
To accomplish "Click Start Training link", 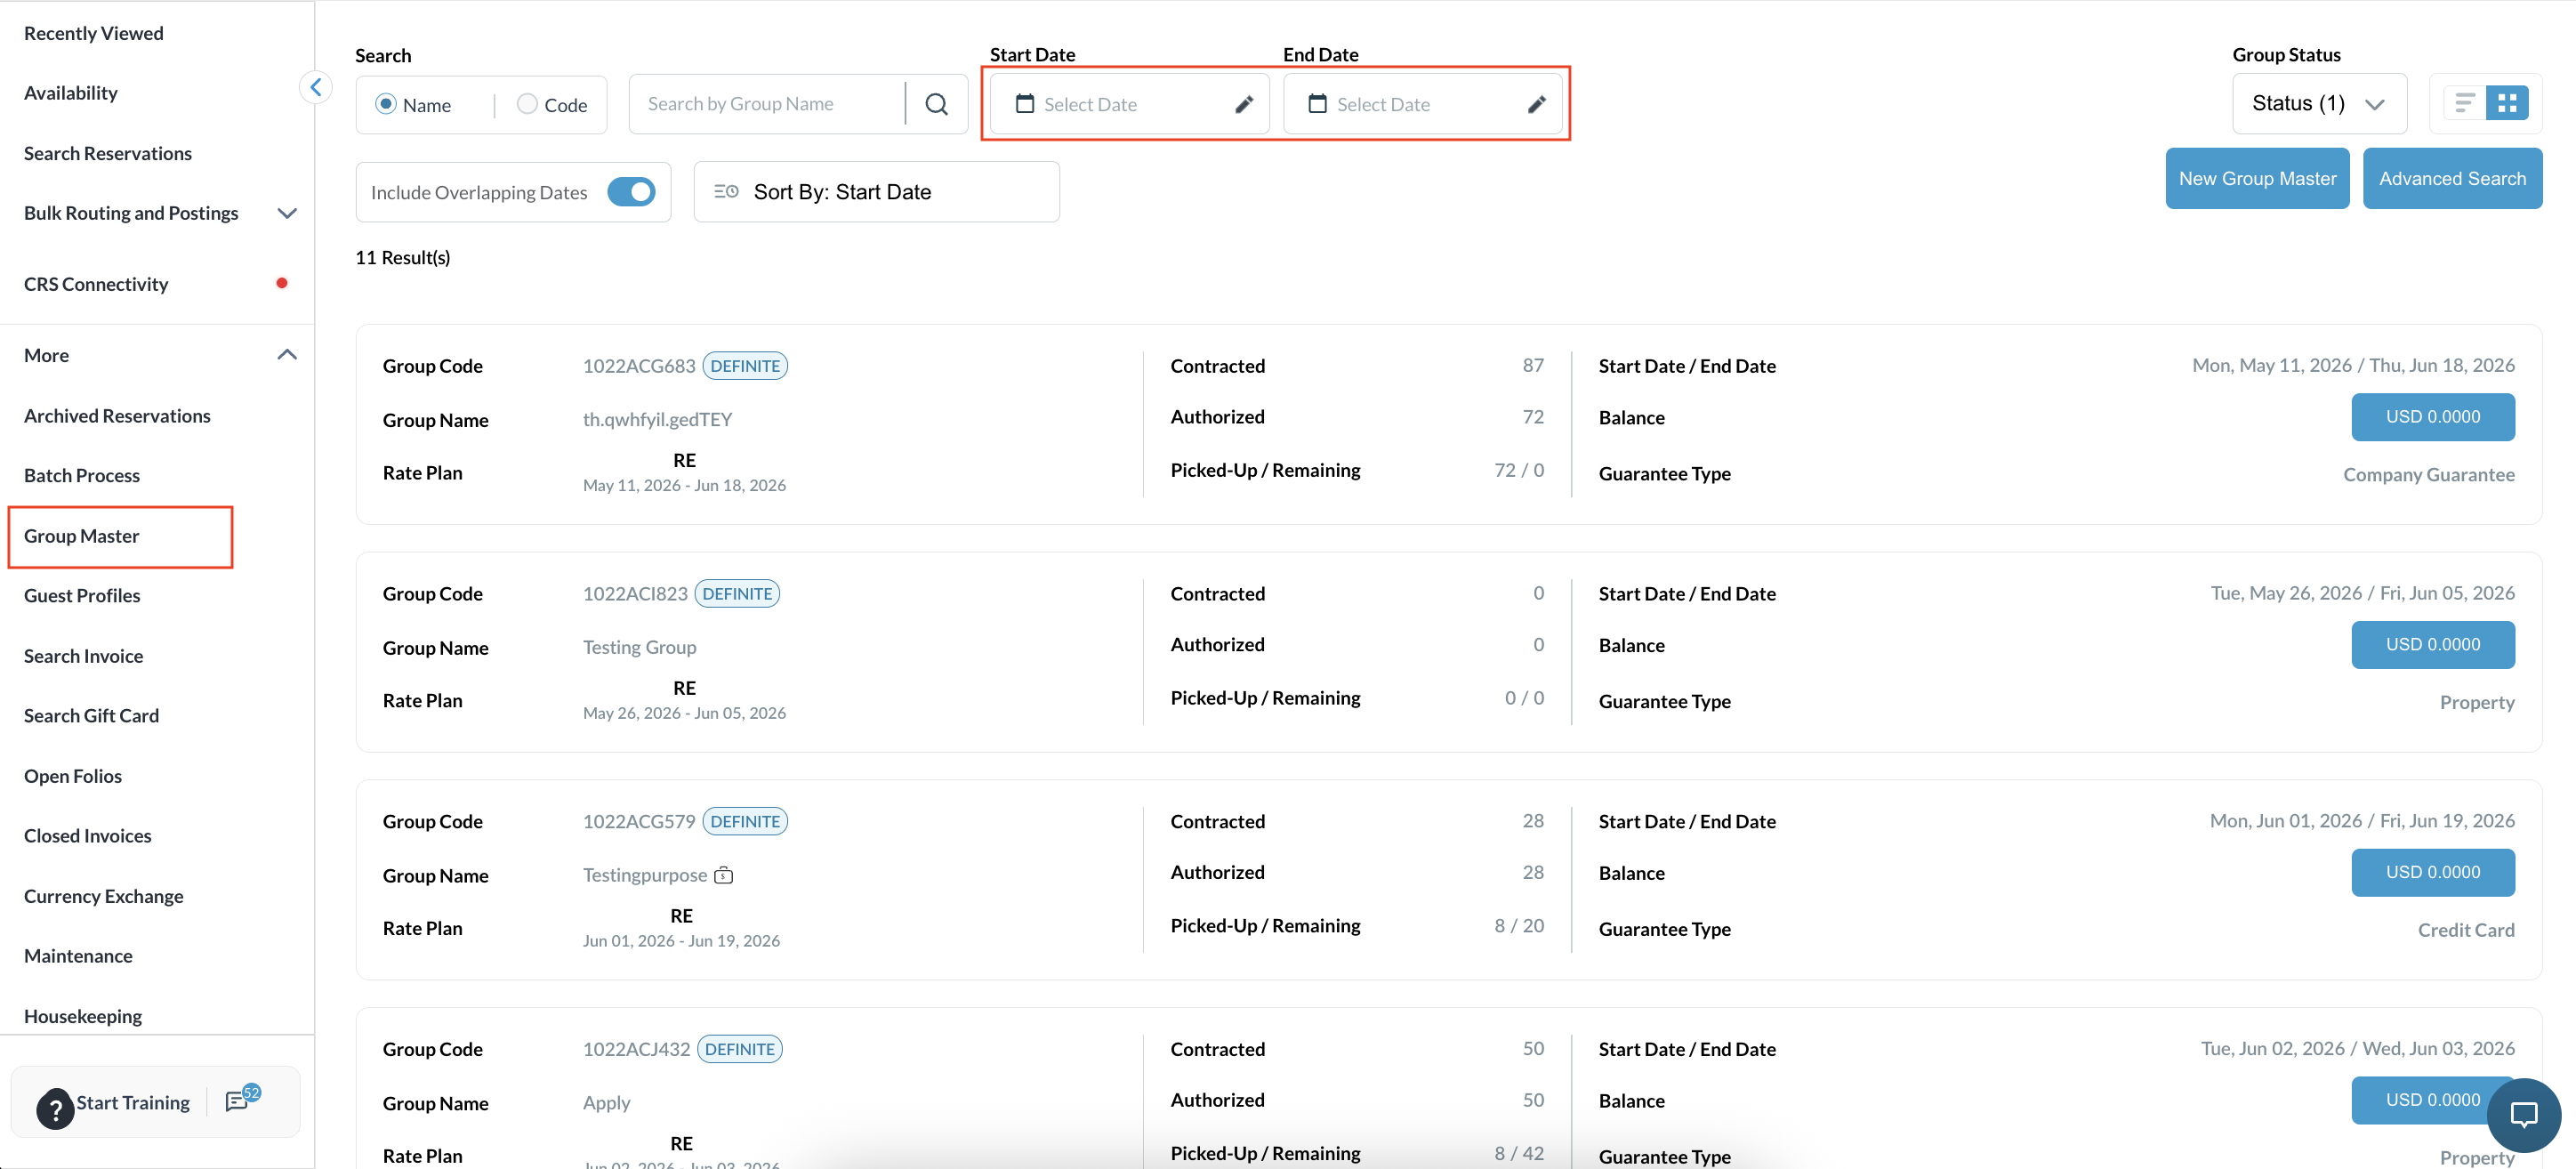I will [133, 1102].
